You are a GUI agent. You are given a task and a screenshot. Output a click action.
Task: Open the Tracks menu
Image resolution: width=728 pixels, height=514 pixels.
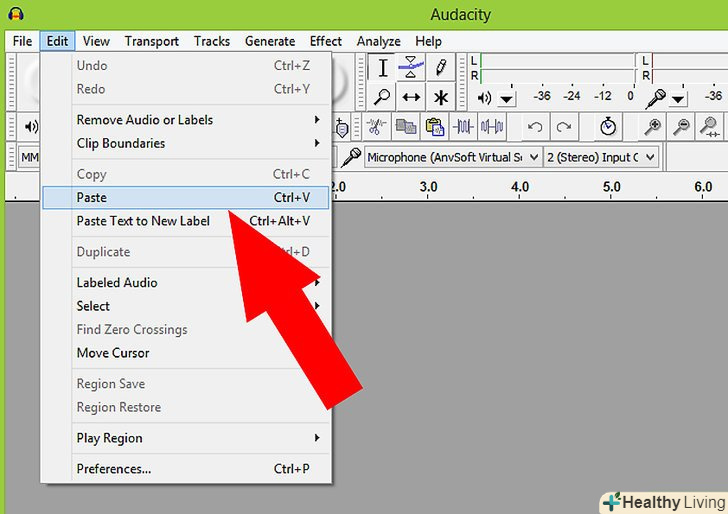click(x=212, y=41)
